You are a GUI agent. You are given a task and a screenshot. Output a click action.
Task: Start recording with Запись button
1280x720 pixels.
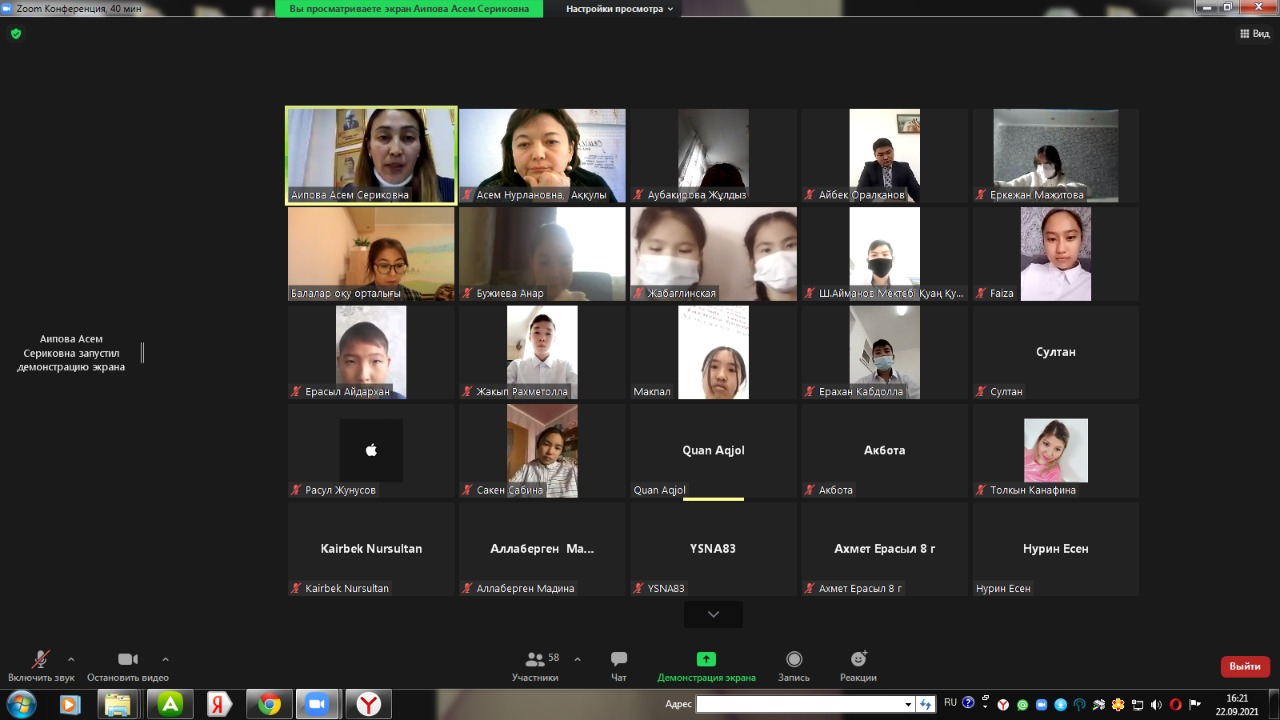point(794,660)
